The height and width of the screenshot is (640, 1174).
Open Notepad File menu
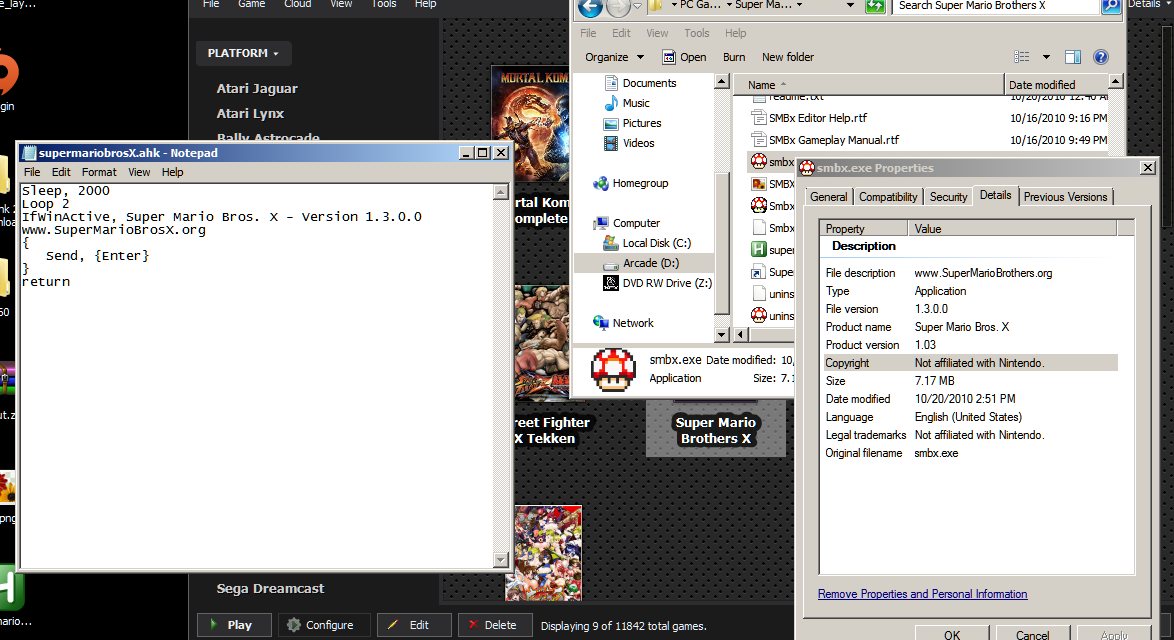point(32,172)
